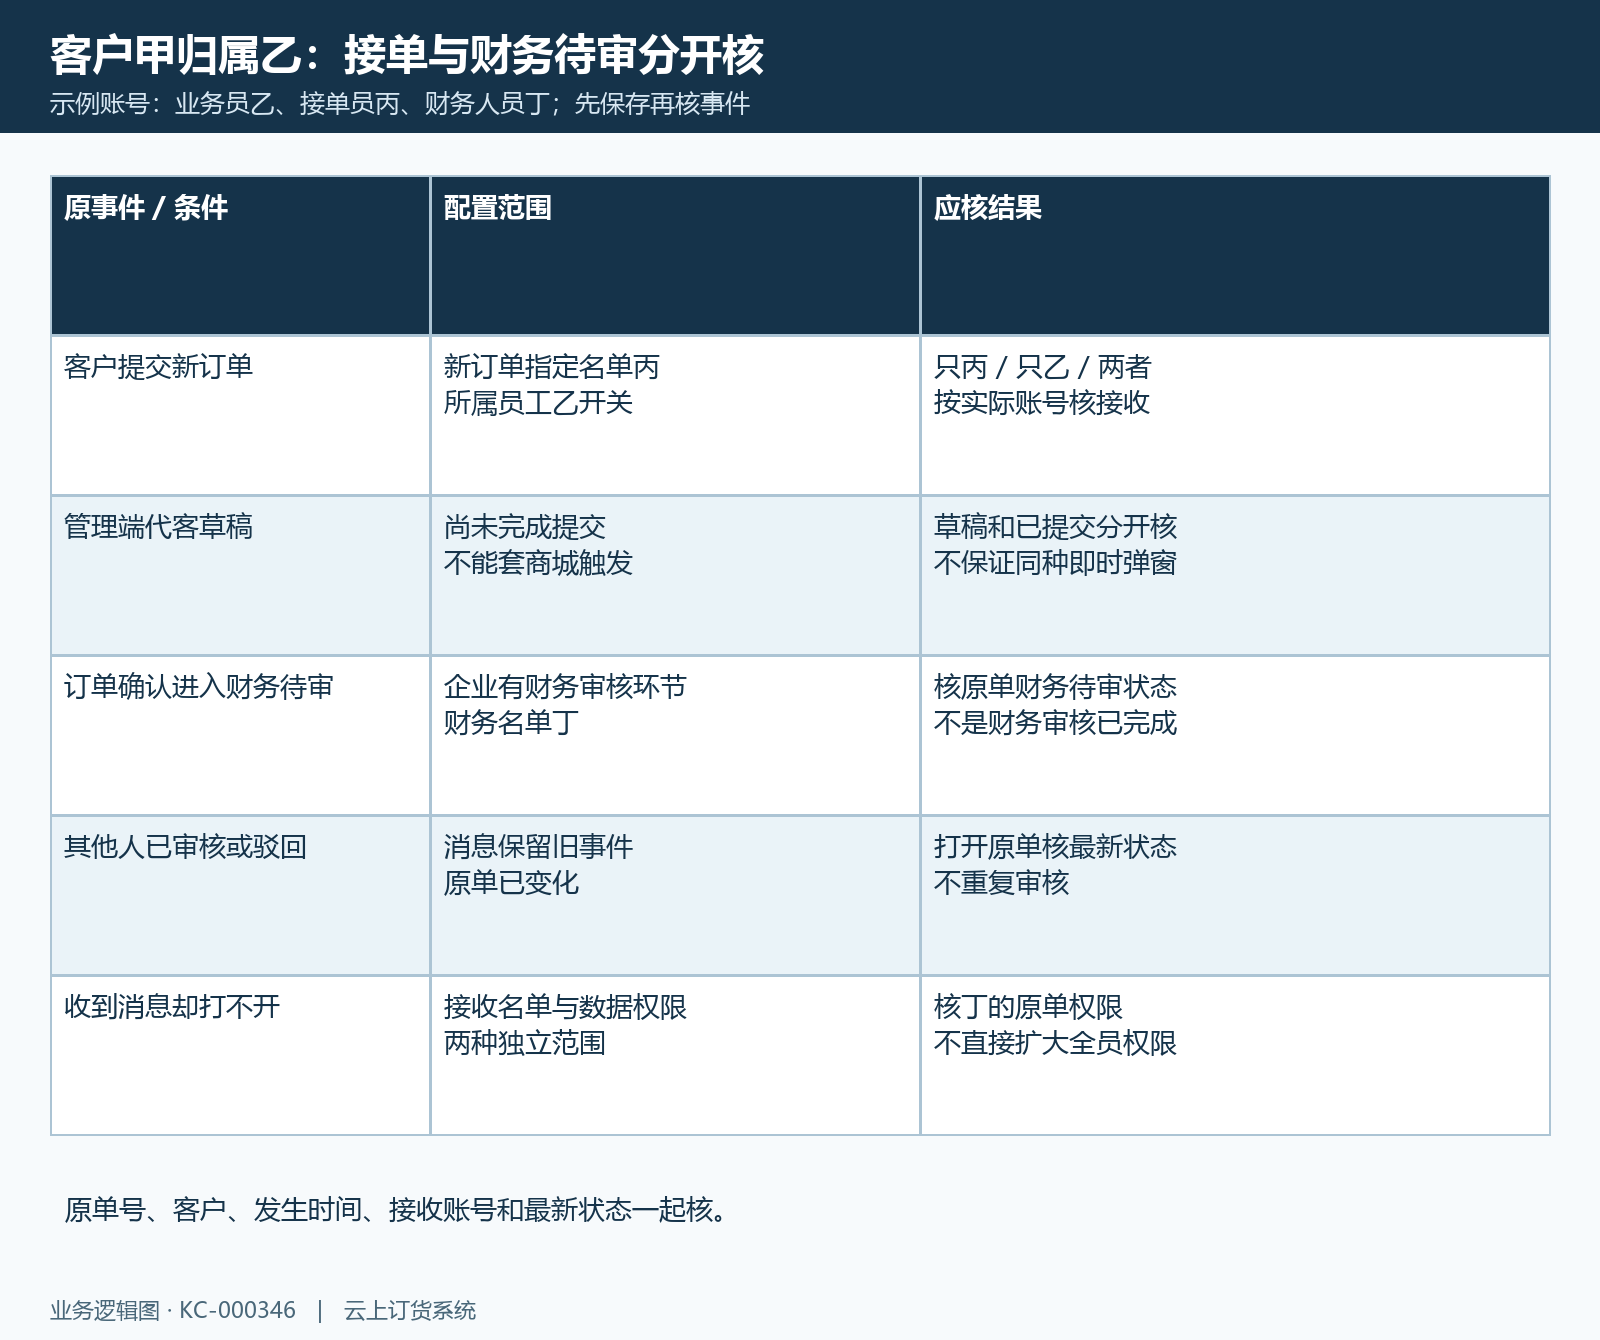The width and height of the screenshot is (1600, 1340).
Task: Click the cell text 新订单指定名单丙
Action: coord(552,367)
